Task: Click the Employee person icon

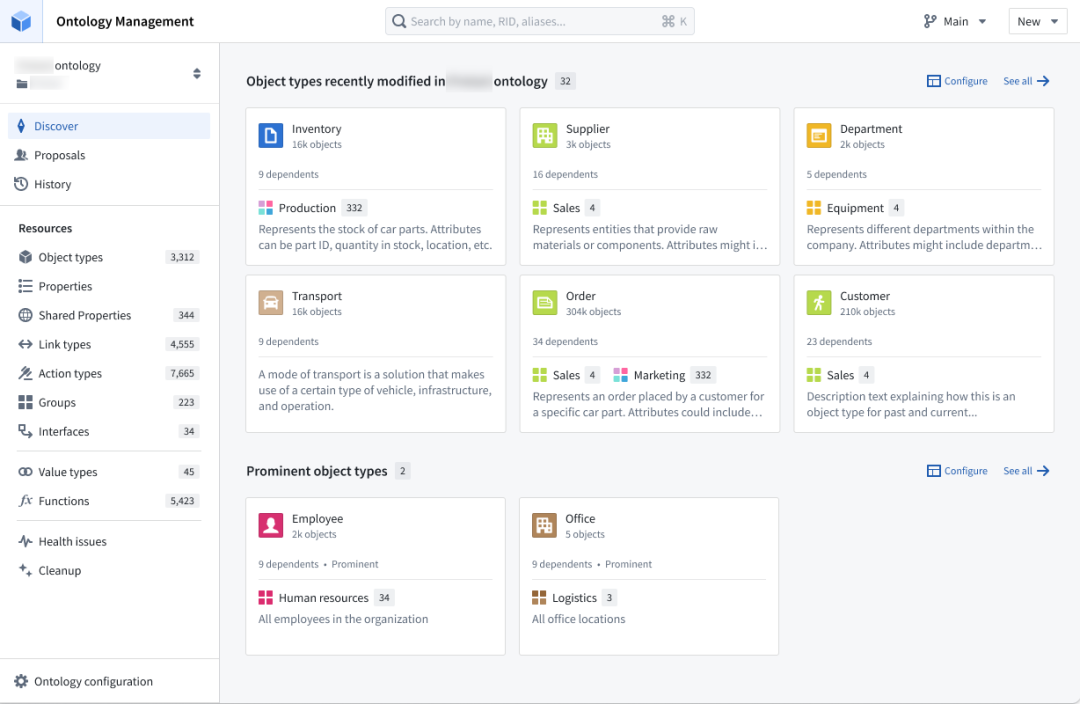Action: pos(271,526)
